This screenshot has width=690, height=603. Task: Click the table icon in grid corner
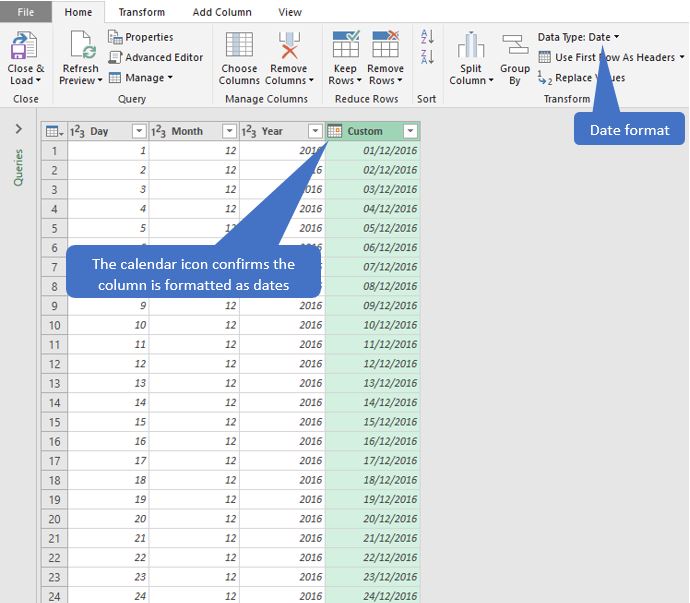pos(54,131)
